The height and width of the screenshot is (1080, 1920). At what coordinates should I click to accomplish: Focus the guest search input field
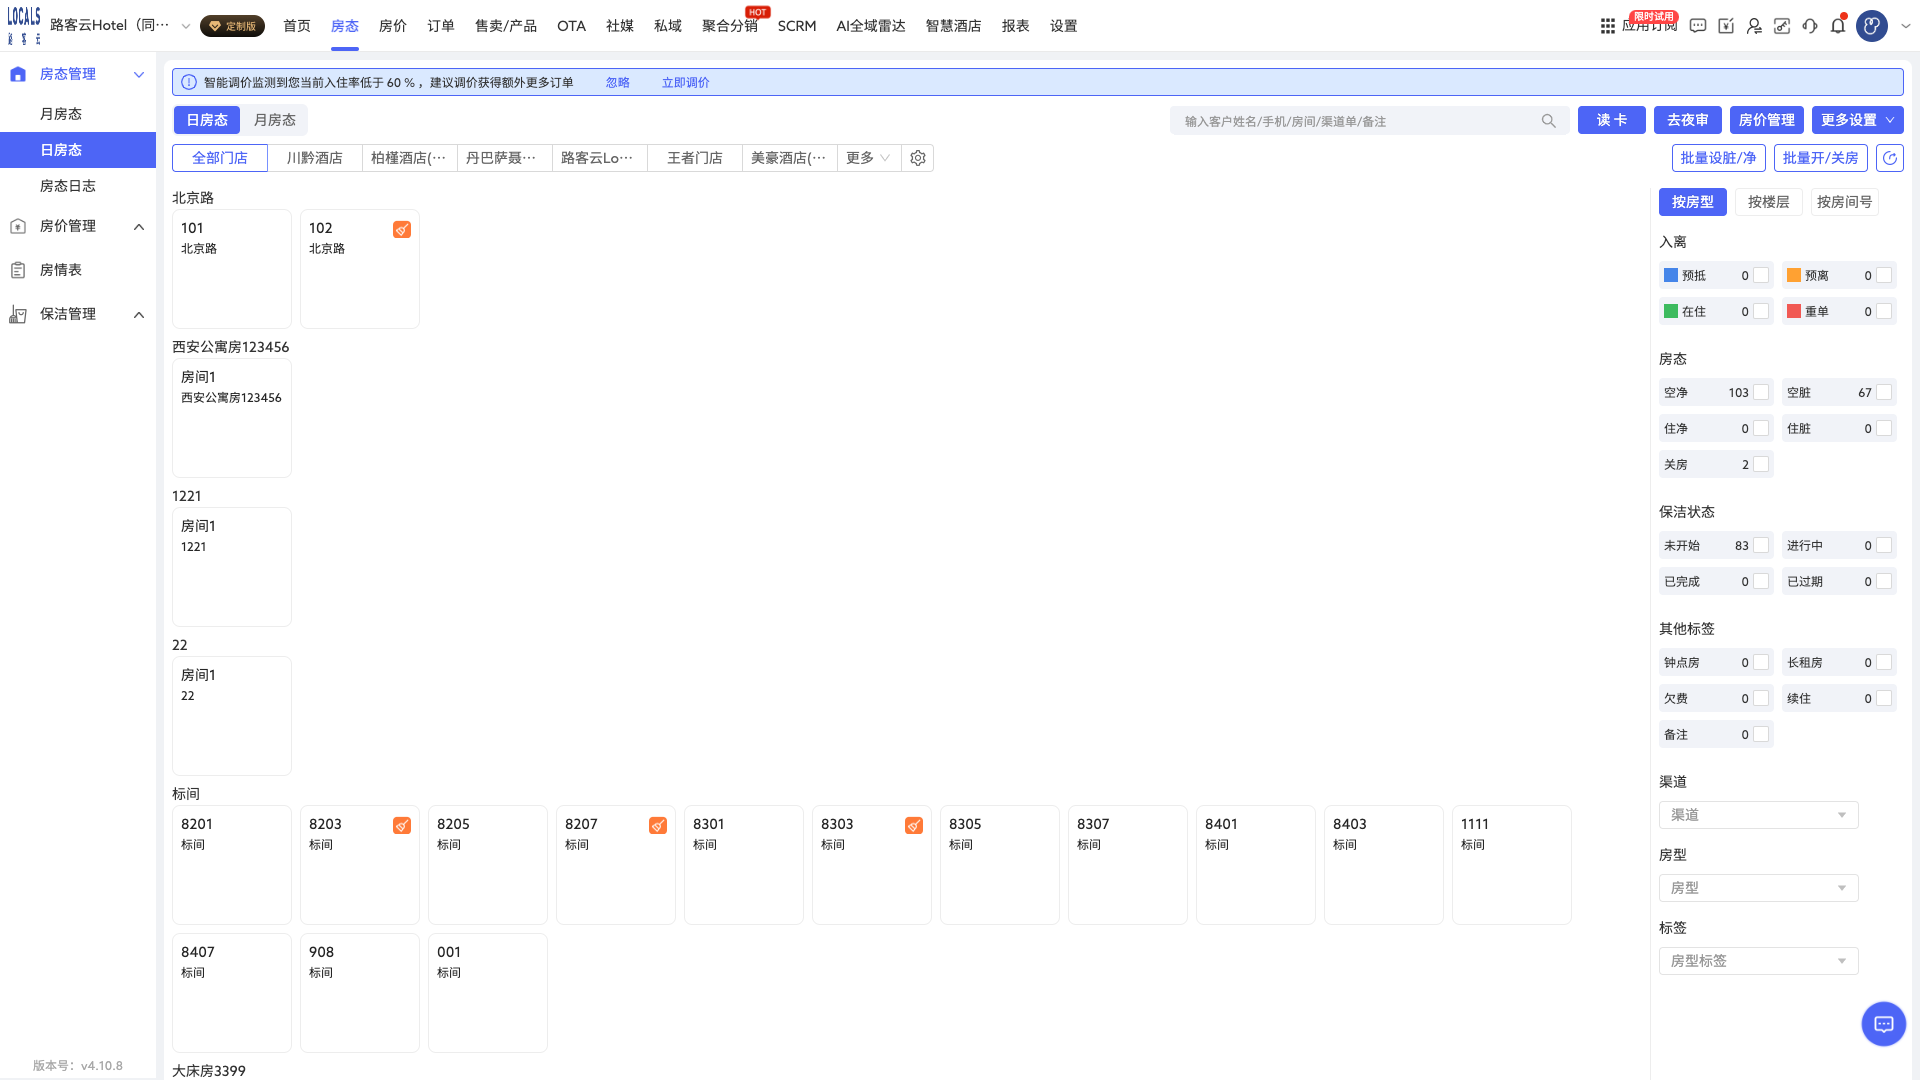pyautogui.click(x=1360, y=121)
